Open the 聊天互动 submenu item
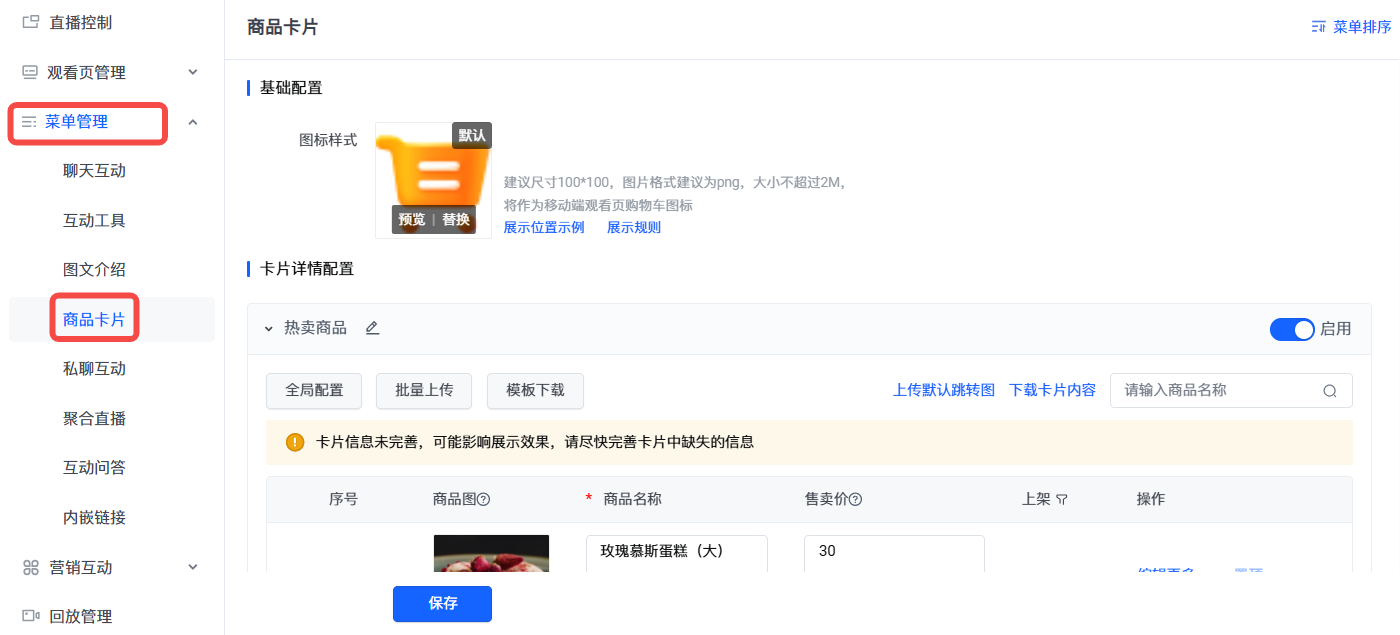 pyautogui.click(x=94, y=171)
